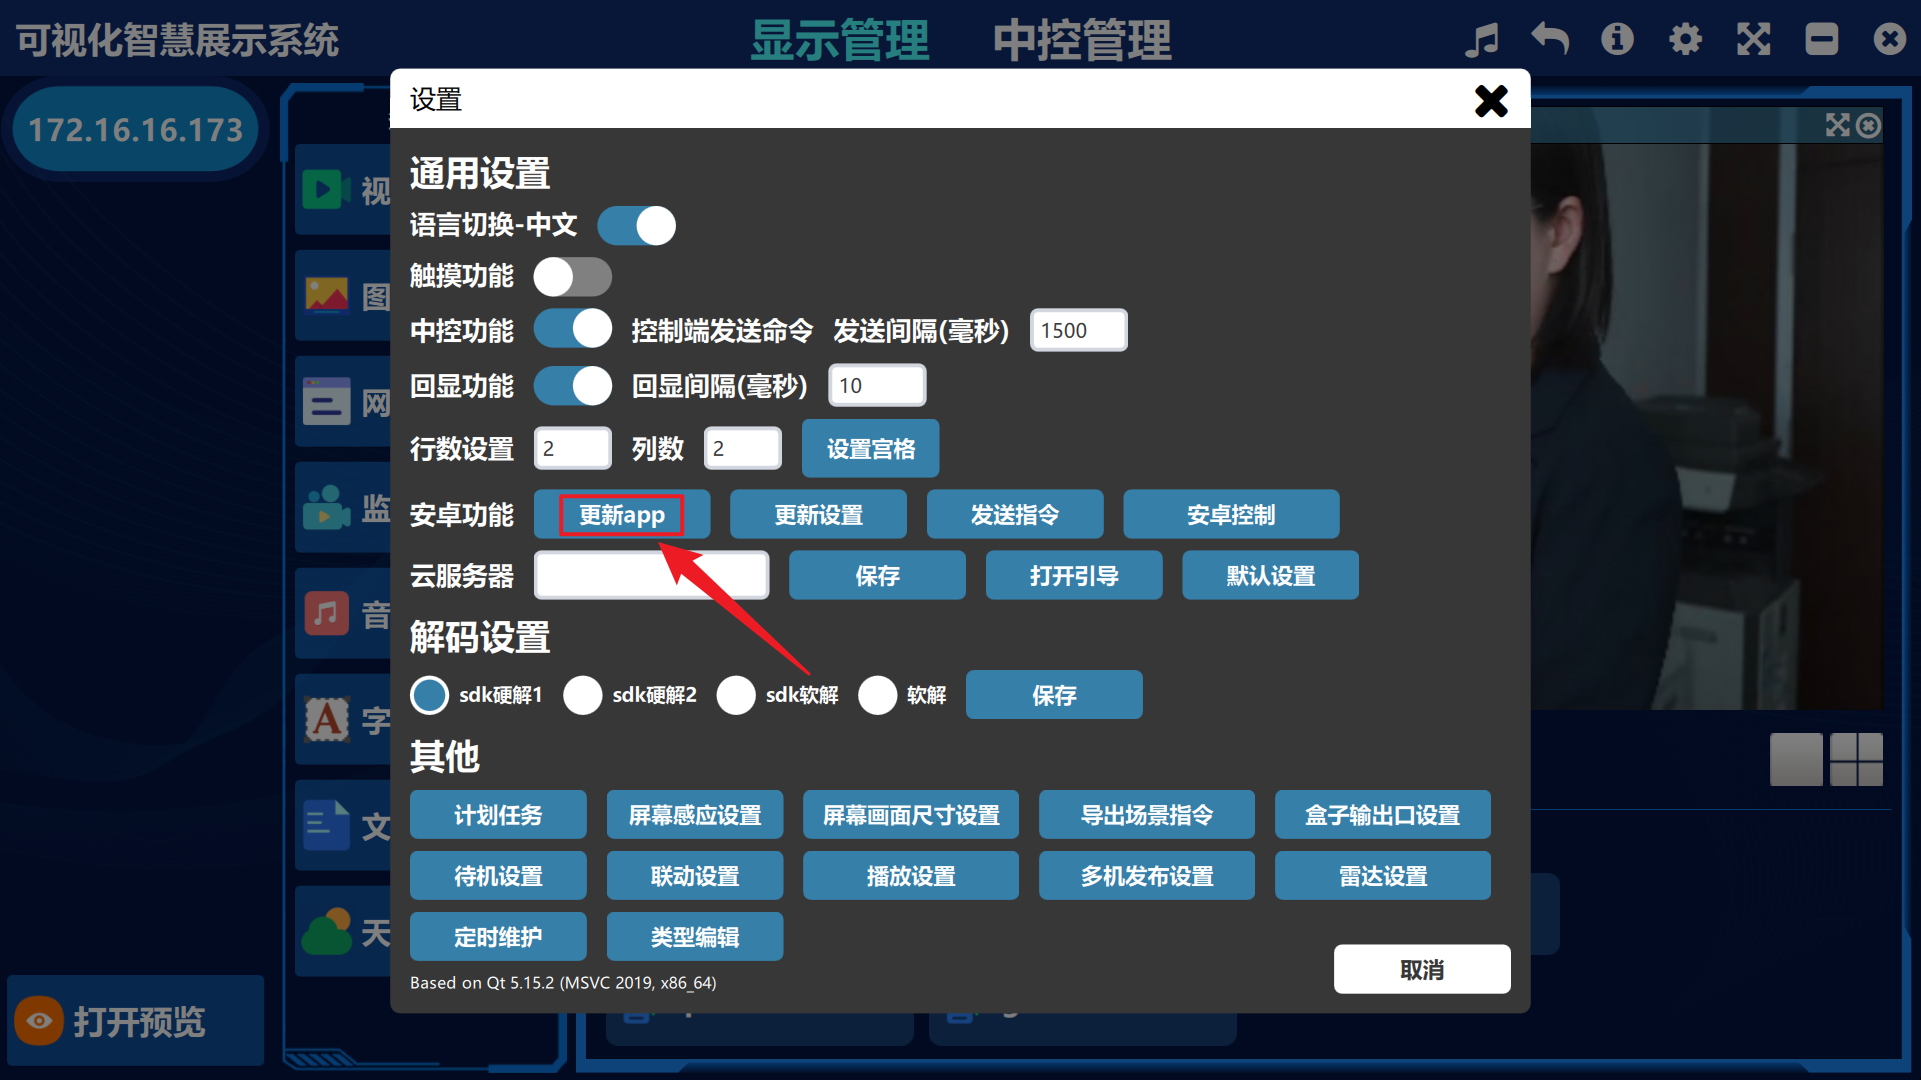
Task: Select the image picture sidebar icon
Action: [x=326, y=295]
